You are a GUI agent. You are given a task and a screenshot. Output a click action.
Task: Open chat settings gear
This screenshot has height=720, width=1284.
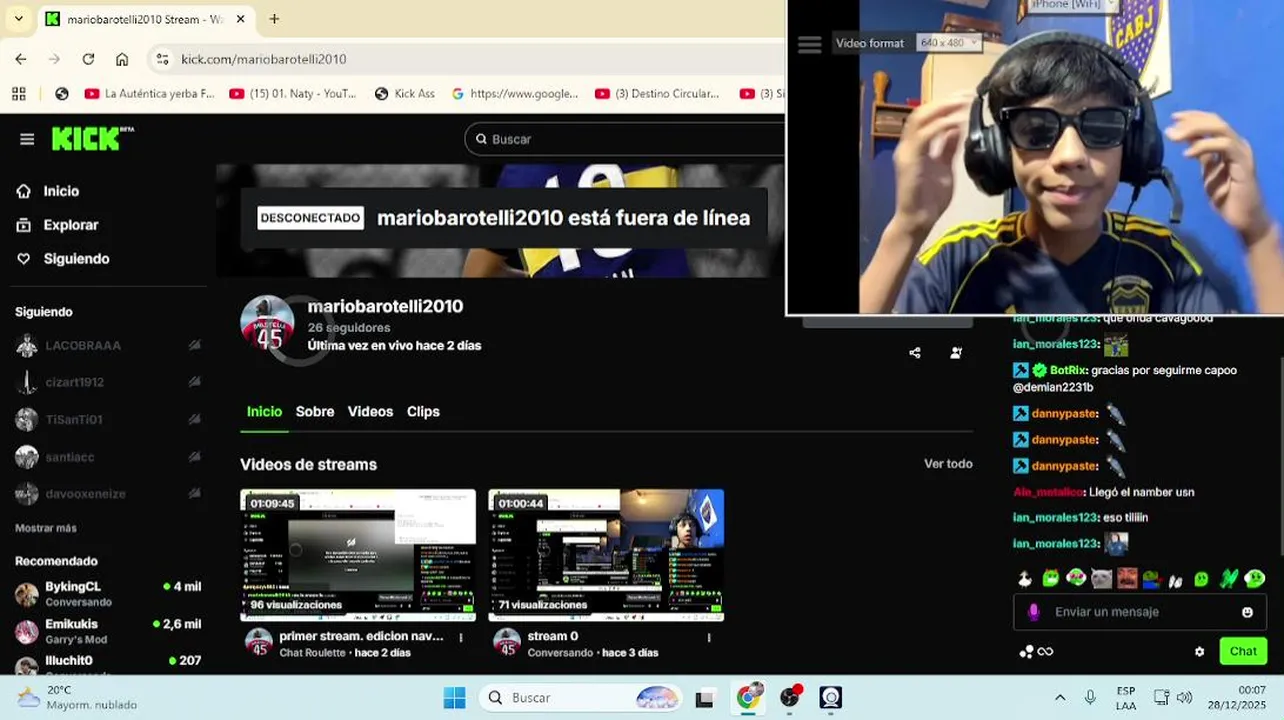[1199, 652]
